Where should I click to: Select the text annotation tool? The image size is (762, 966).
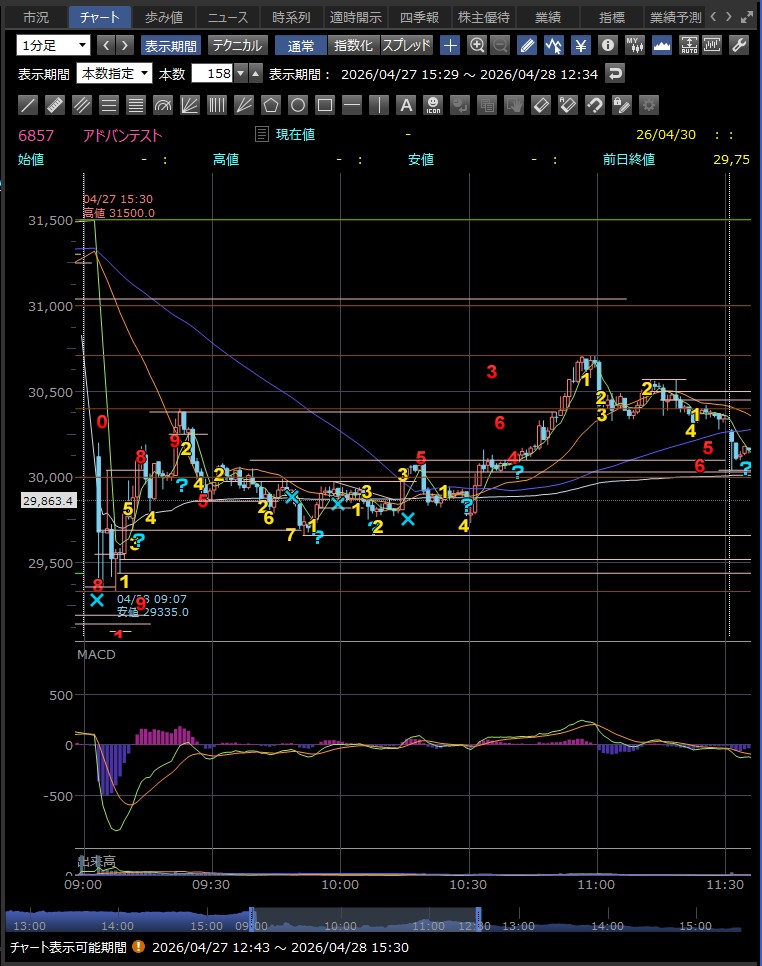click(406, 105)
